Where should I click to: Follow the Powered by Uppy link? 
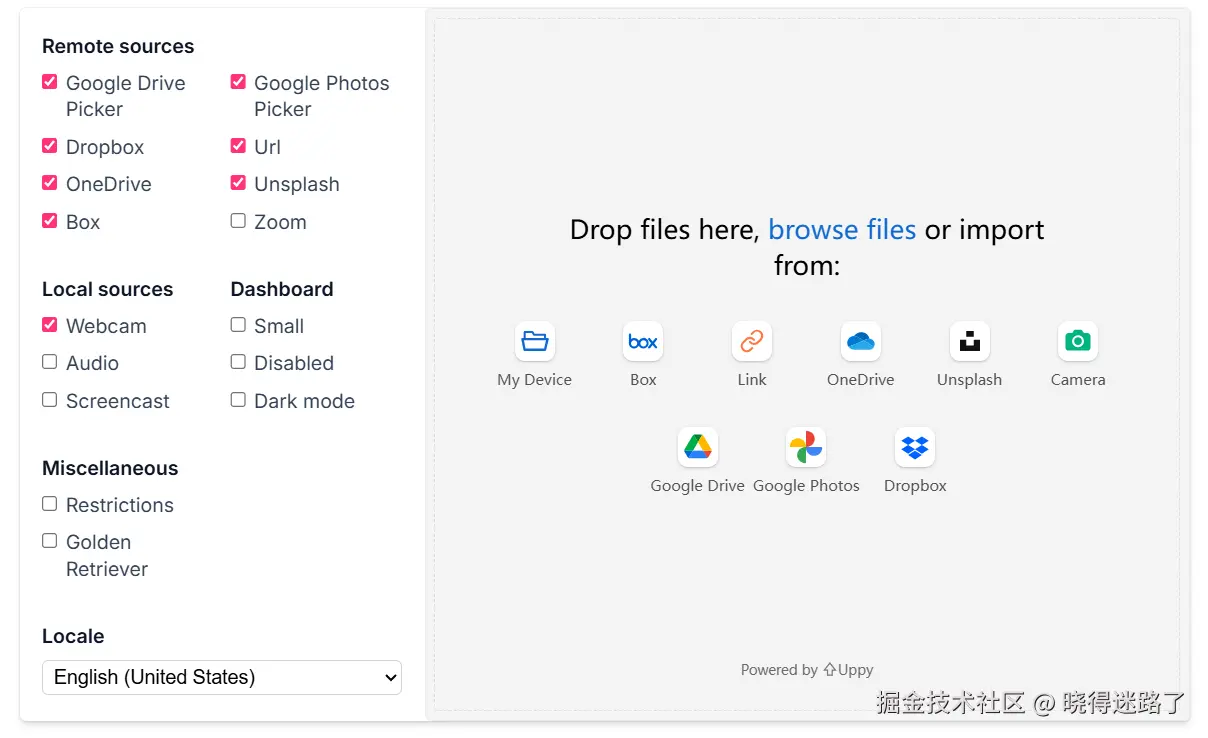point(807,670)
